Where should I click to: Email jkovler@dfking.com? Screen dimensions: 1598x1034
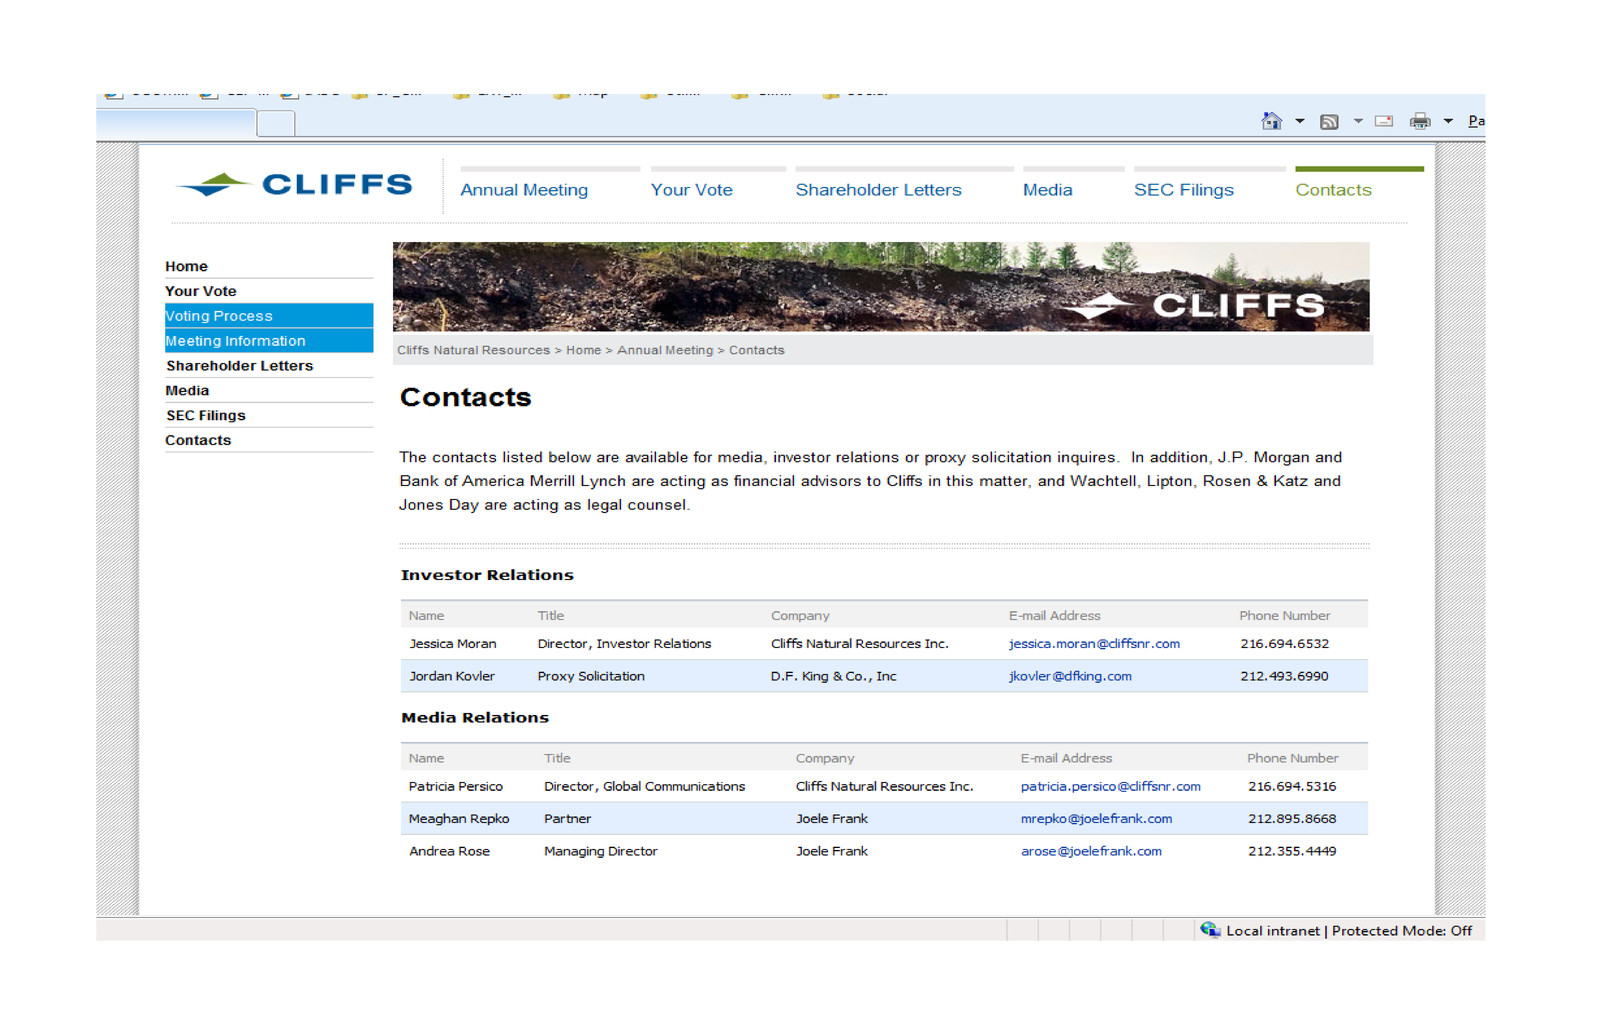1070,676
